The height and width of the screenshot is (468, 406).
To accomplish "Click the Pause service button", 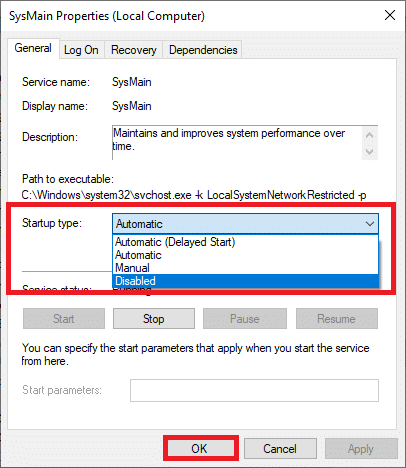I will coord(245,319).
